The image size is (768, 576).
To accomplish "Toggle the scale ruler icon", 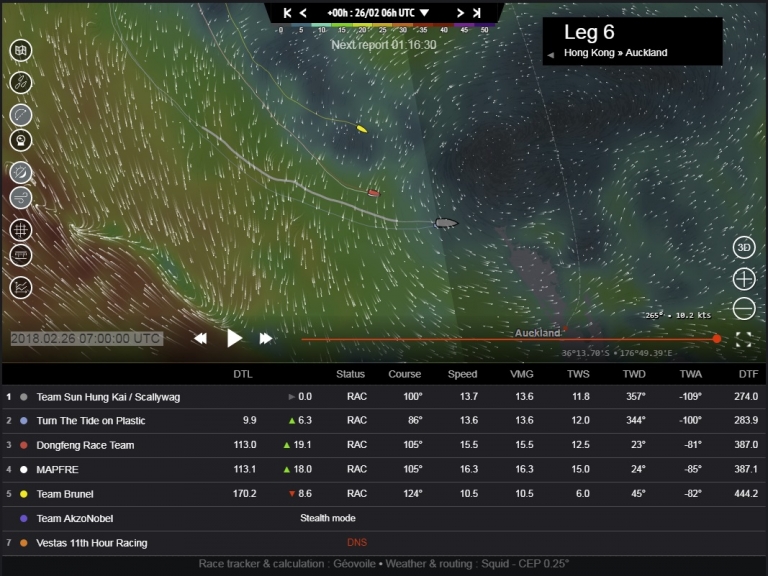I will (21, 255).
